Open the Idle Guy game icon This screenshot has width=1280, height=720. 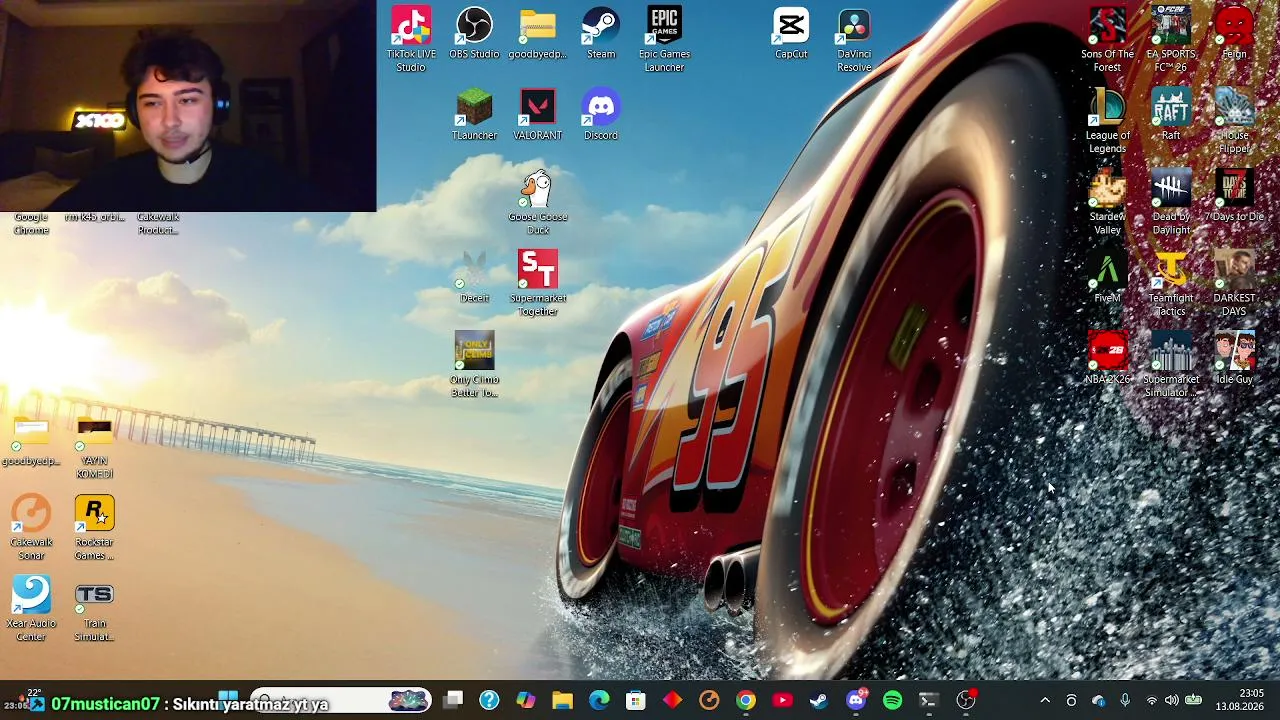tap(1234, 358)
